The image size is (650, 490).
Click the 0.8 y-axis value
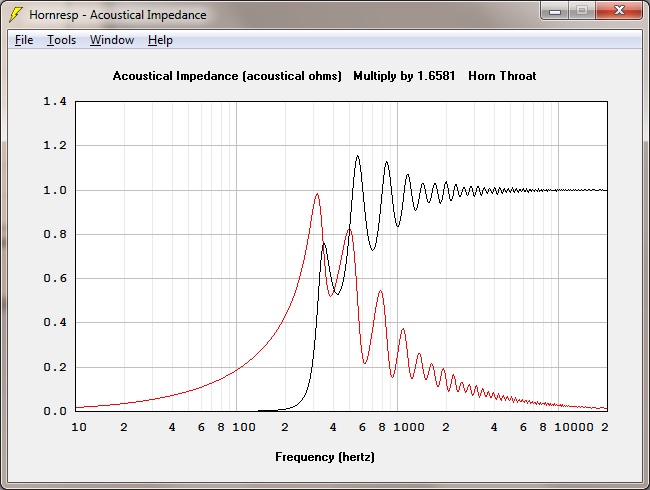(55, 234)
